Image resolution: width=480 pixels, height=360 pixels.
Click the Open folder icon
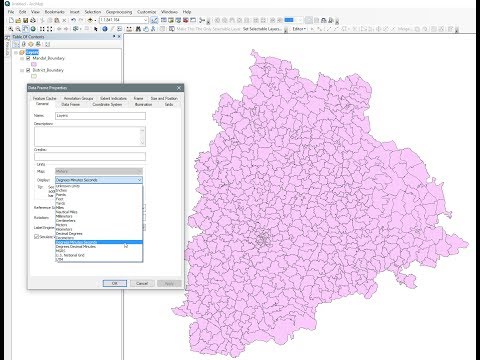pyautogui.click(x=18, y=20)
